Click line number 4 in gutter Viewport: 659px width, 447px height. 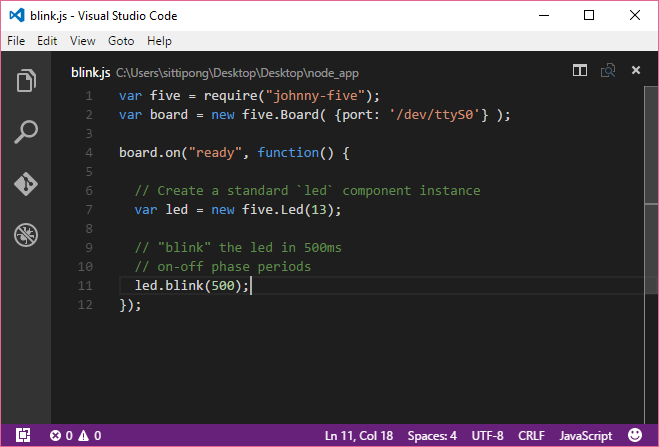click(x=89, y=153)
